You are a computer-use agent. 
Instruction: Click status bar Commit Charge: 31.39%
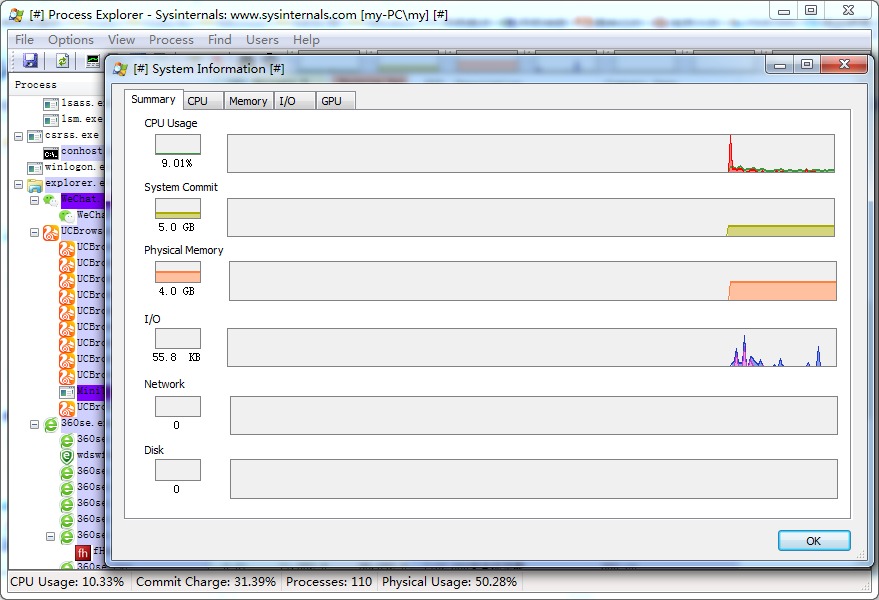pos(206,582)
